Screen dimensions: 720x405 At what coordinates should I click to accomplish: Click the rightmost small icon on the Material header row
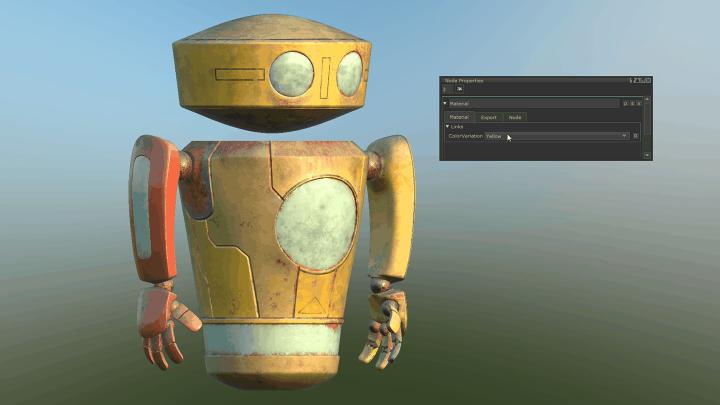[x=638, y=103]
